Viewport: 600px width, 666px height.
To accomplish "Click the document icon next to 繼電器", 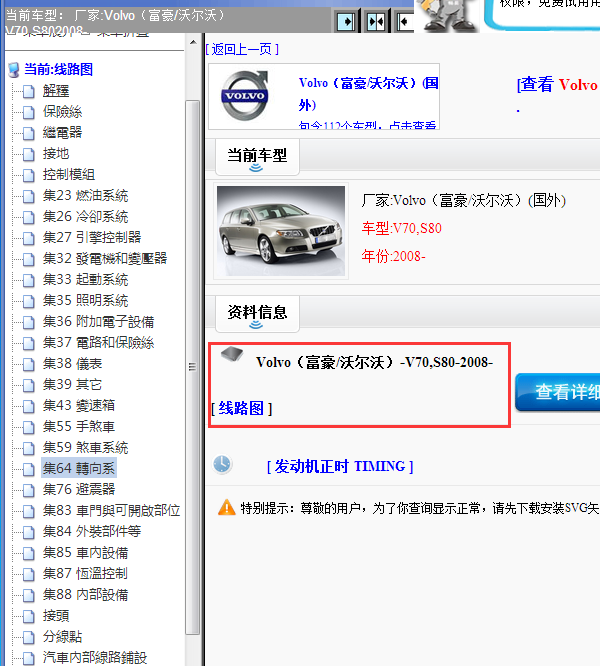I will (28, 133).
